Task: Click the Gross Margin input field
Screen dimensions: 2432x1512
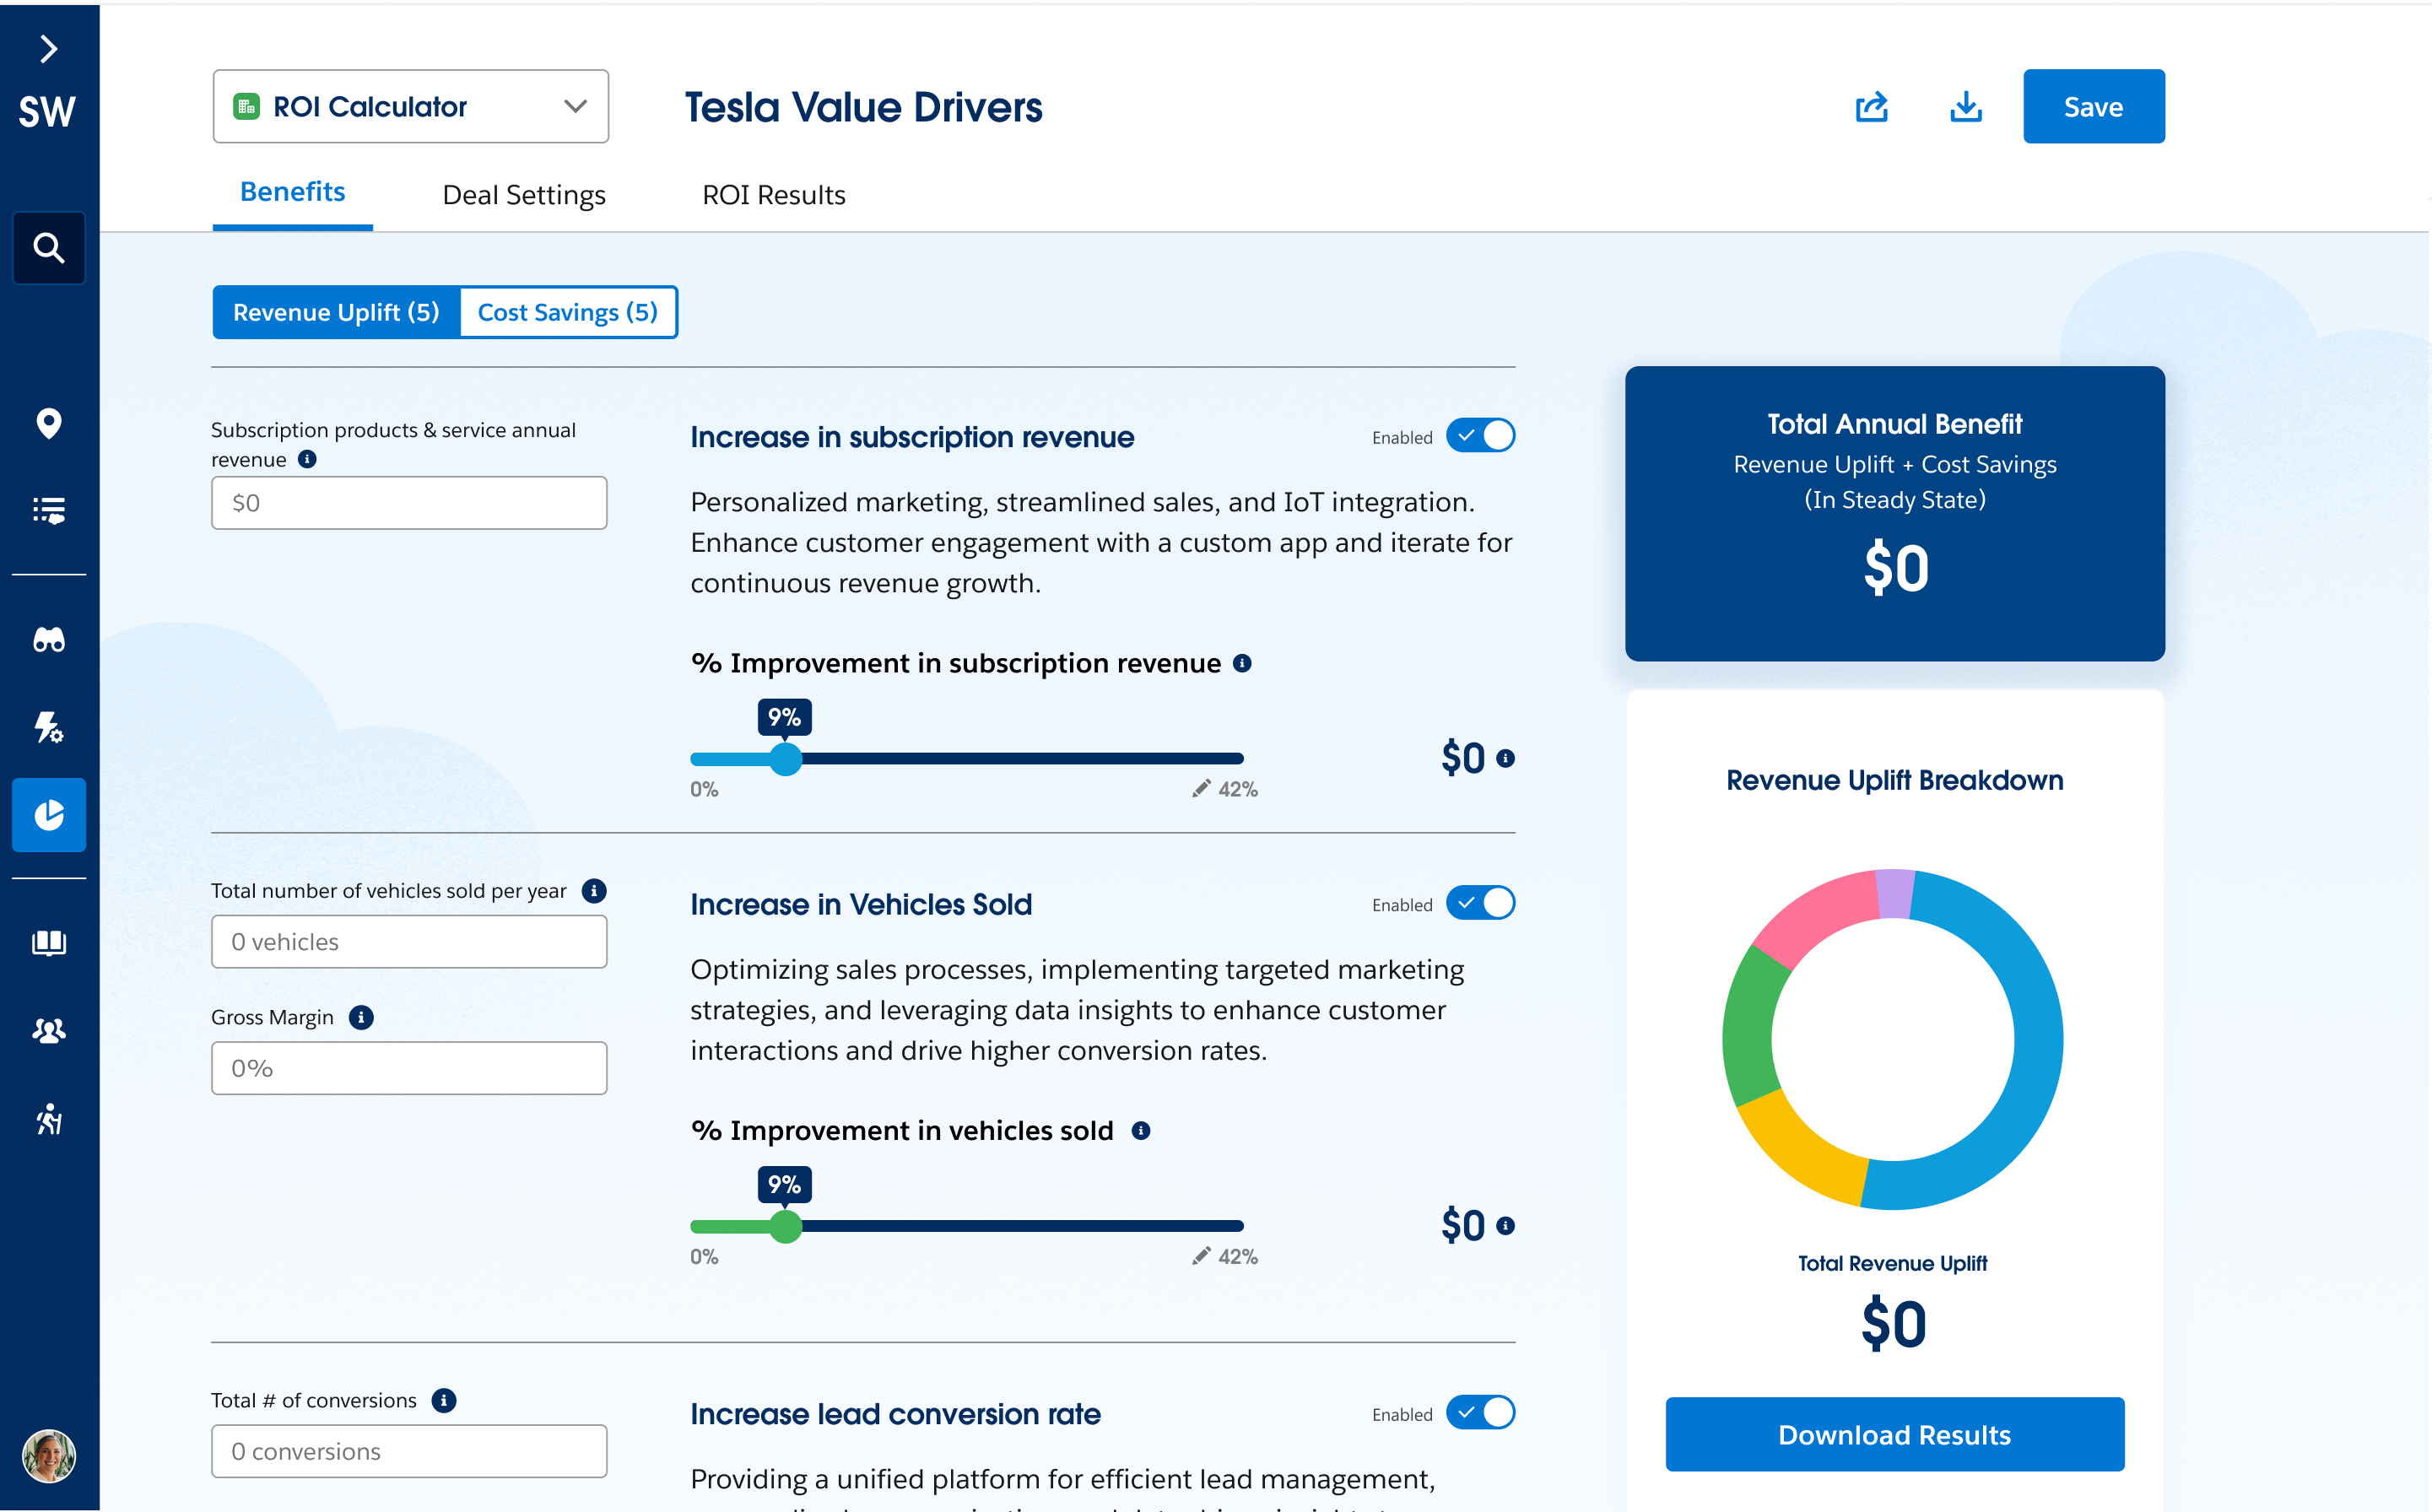Action: [x=409, y=1068]
